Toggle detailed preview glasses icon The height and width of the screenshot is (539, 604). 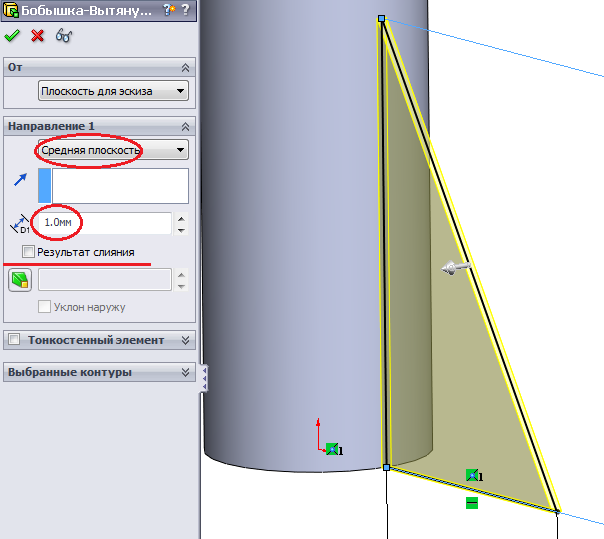(x=64, y=36)
